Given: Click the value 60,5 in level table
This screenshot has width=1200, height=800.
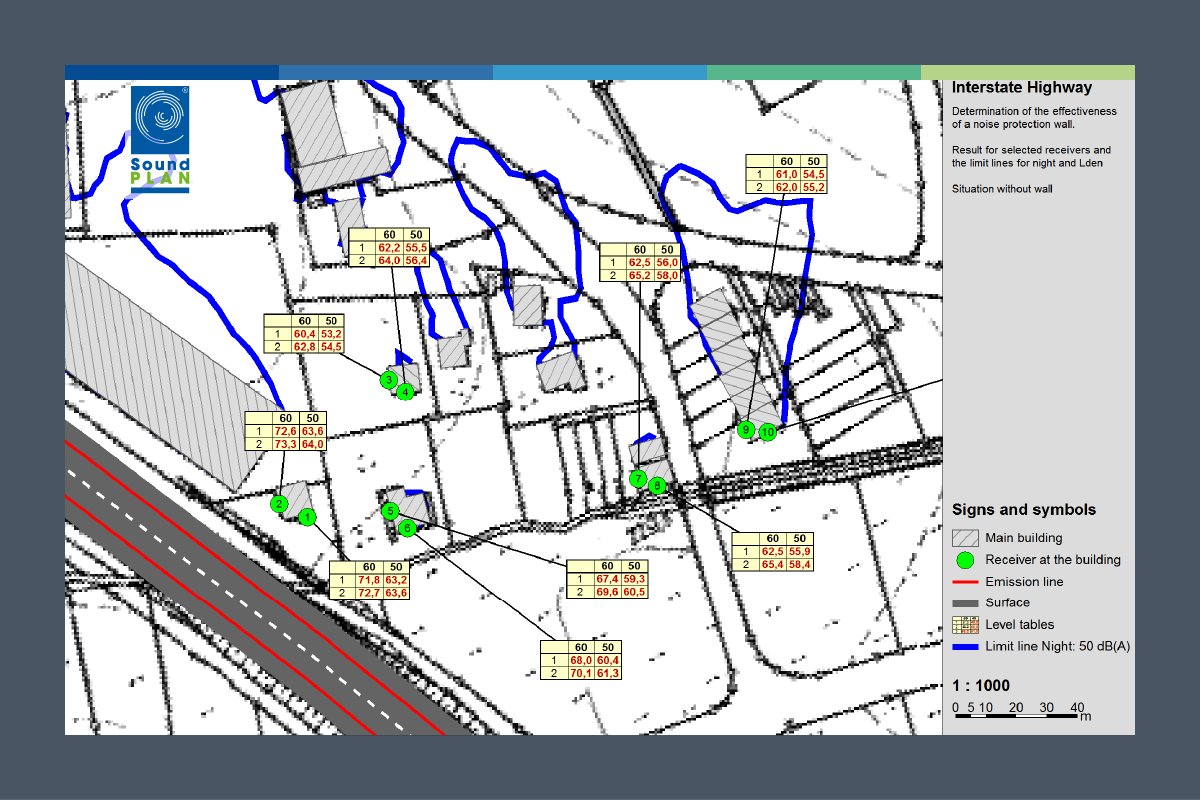Looking at the screenshot, I should pos(635,593).
